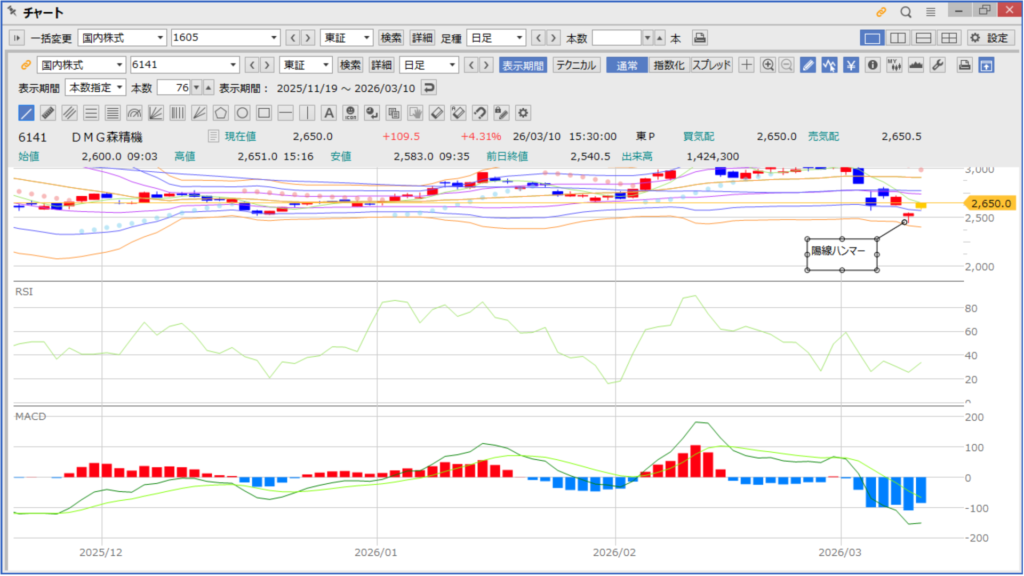Screen dimensions: 1024x576
Task: Select the 指数化 display mode
Action: (670, 65)
